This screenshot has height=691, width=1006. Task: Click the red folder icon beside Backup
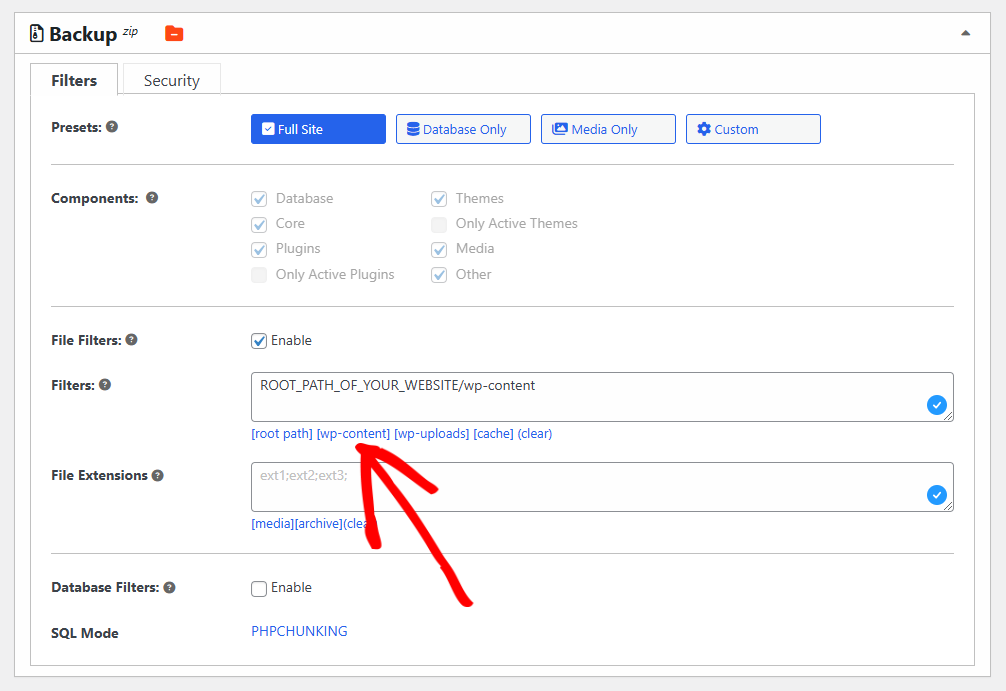(x=174, y=34)
